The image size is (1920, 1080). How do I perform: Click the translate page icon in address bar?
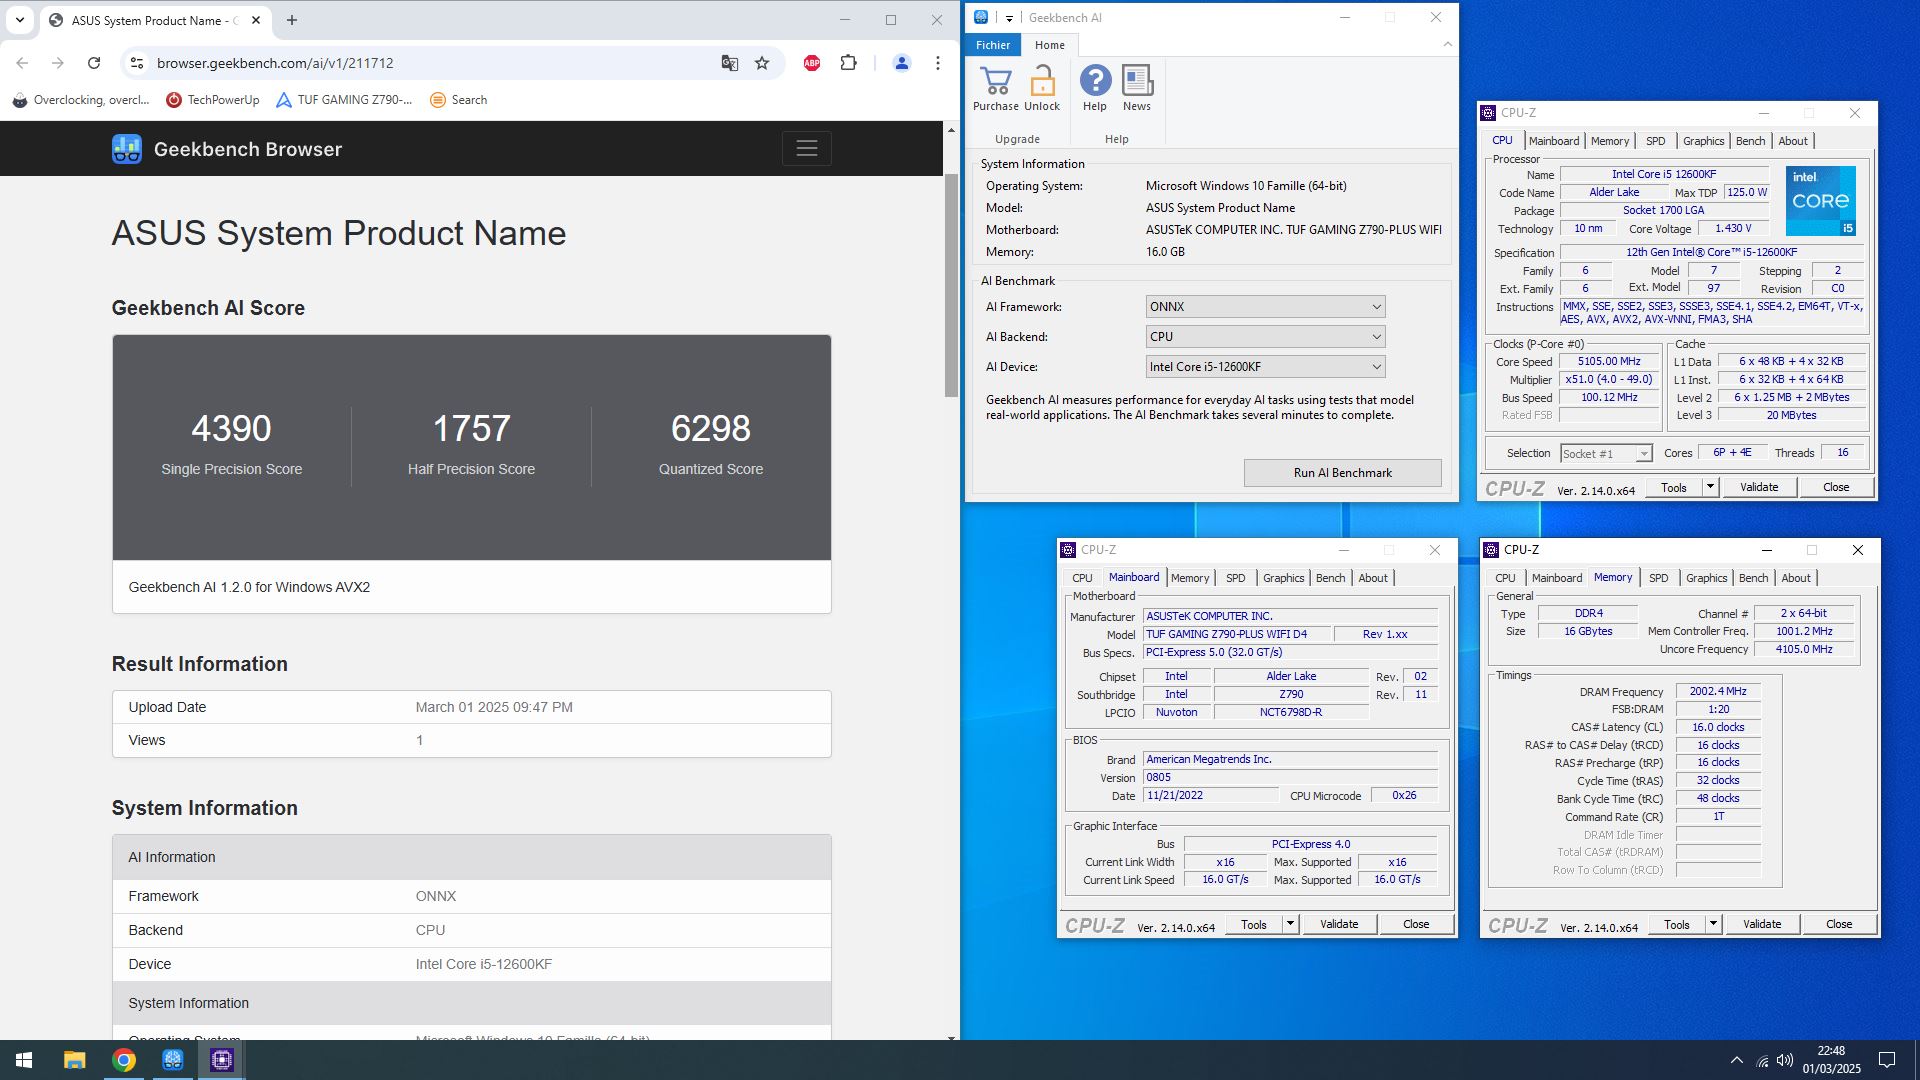pyautogui.click(x=730, y=63)
